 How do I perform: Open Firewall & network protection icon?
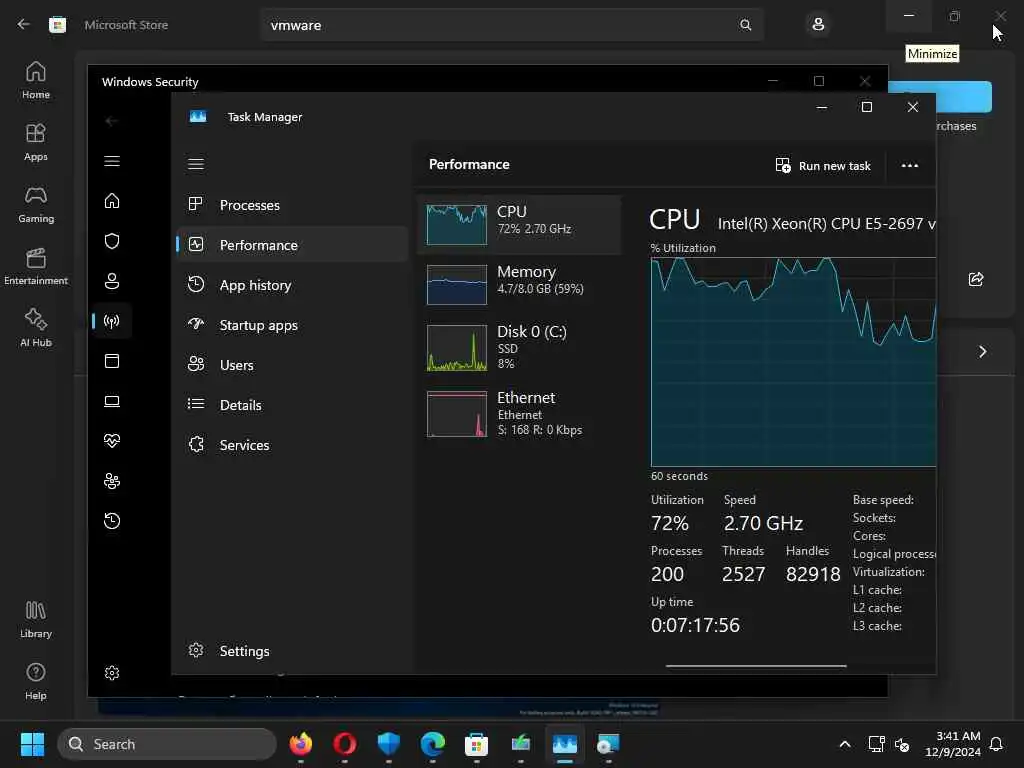(x=112, y=321)
